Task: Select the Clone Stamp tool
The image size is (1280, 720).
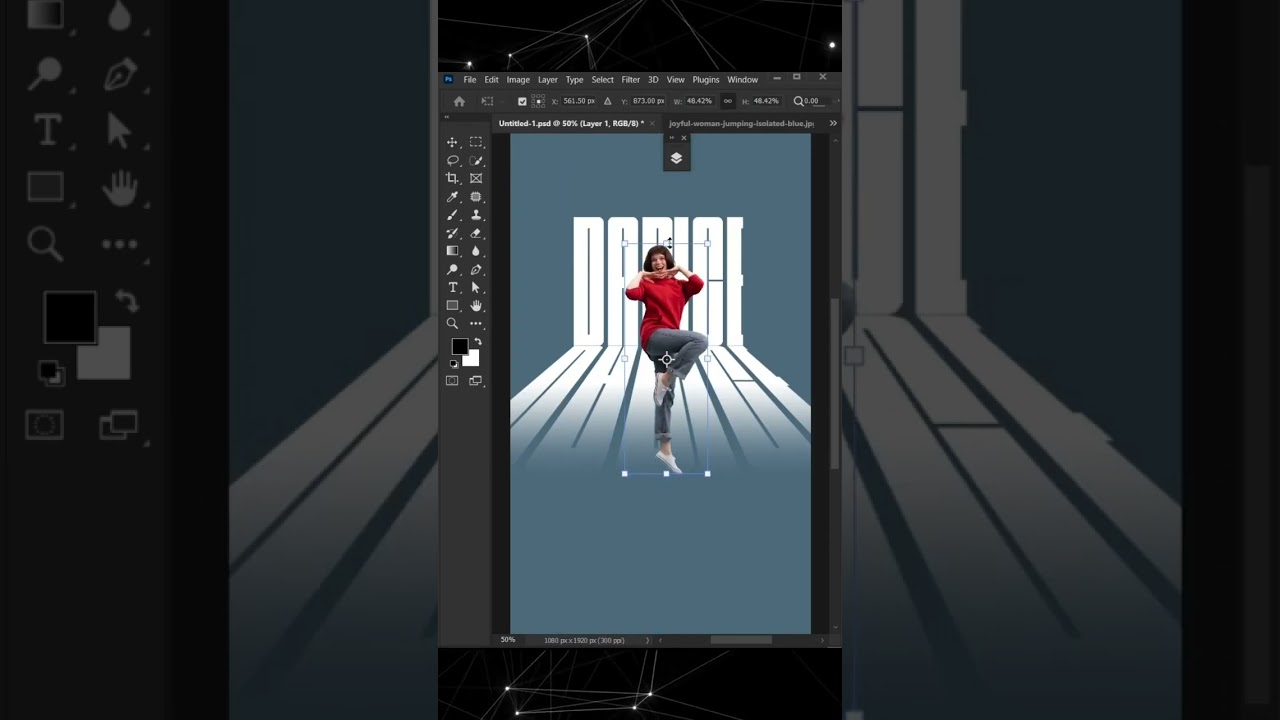Action: (x=476, y=215)
